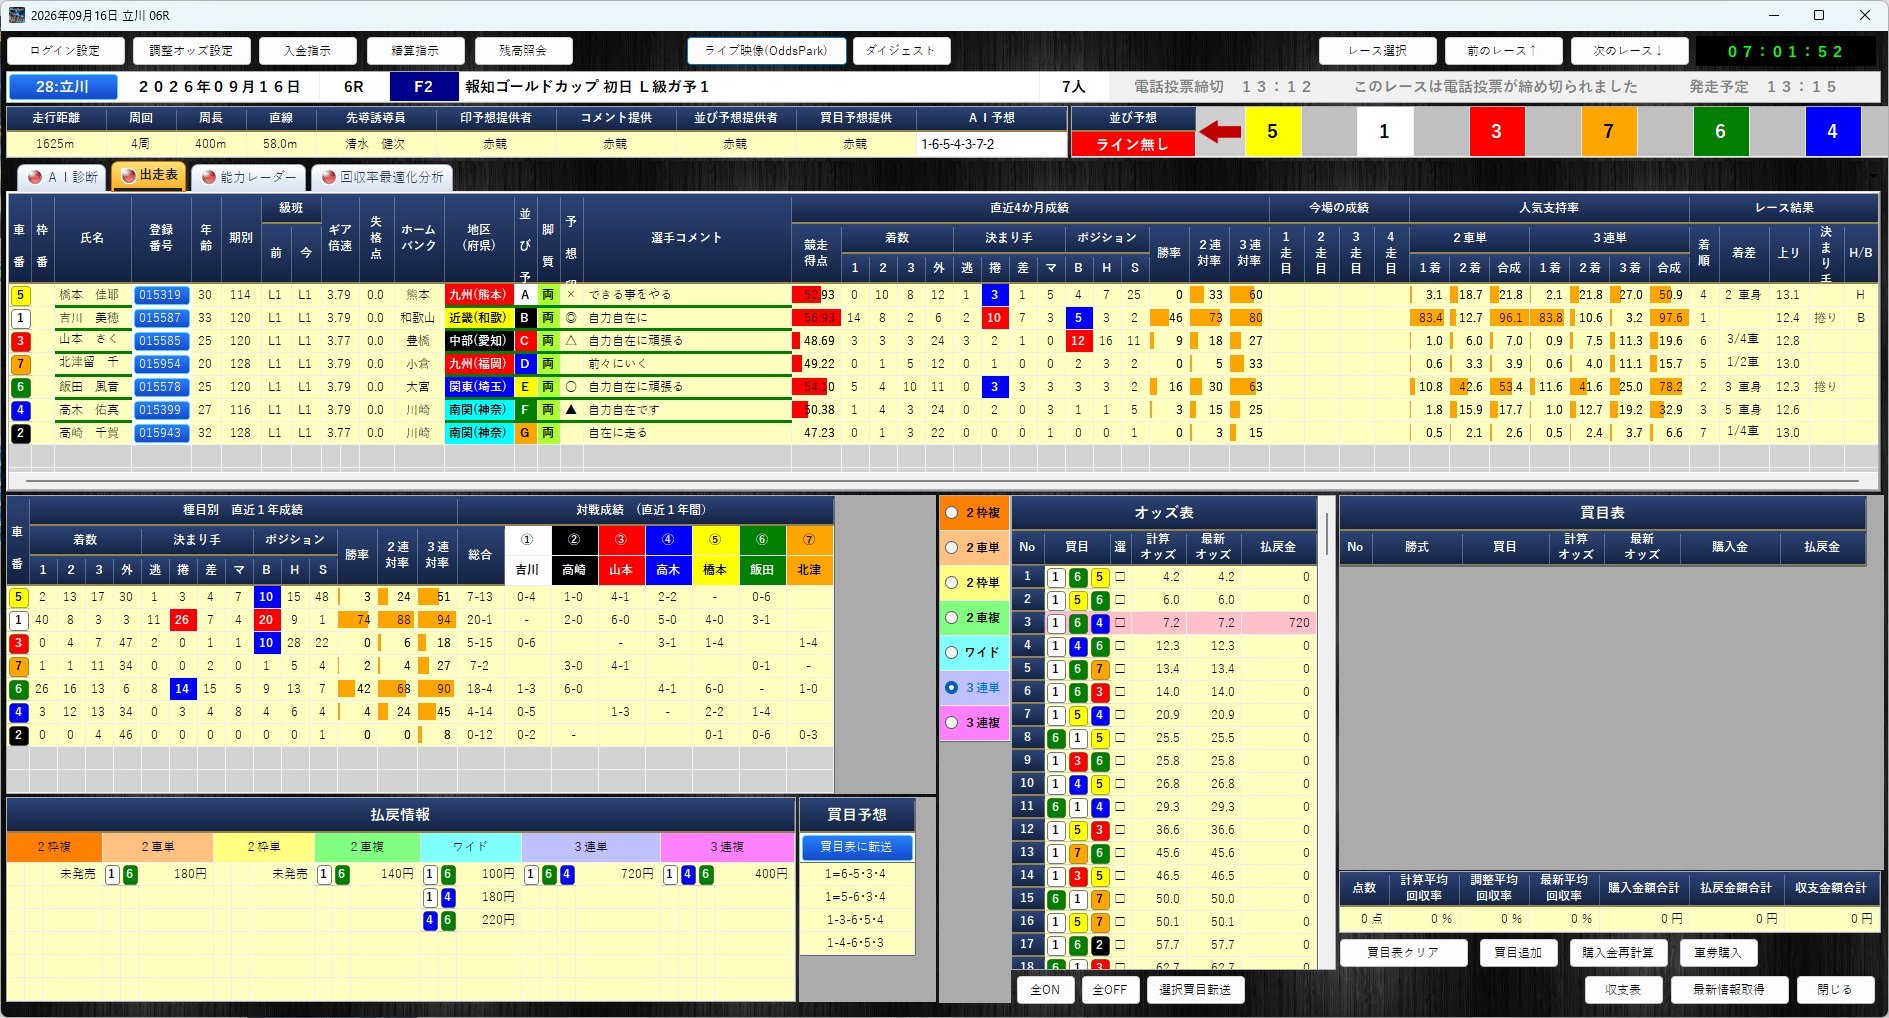Click the application icon in the title bar

pos(16,15)
